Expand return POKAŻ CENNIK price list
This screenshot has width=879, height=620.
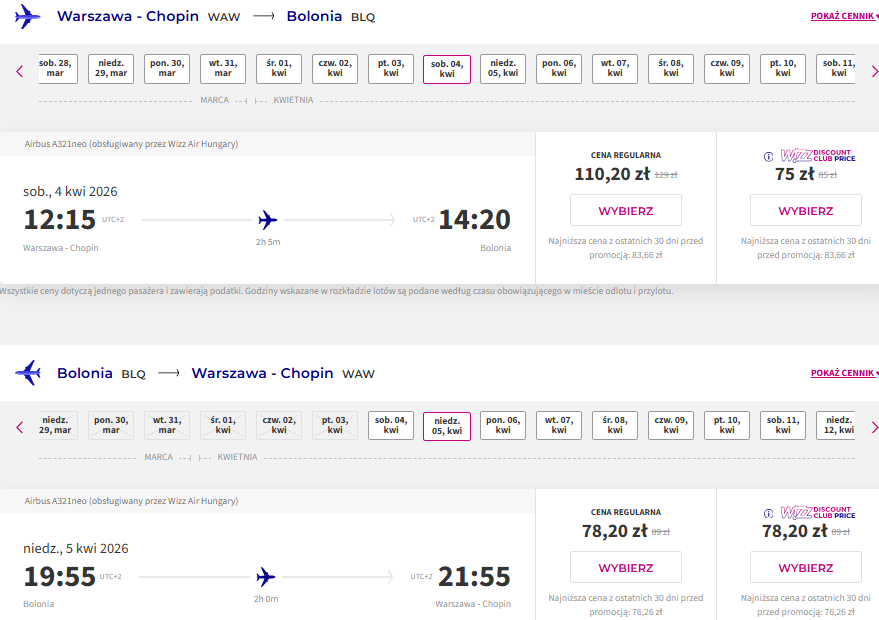coord(844,373)
